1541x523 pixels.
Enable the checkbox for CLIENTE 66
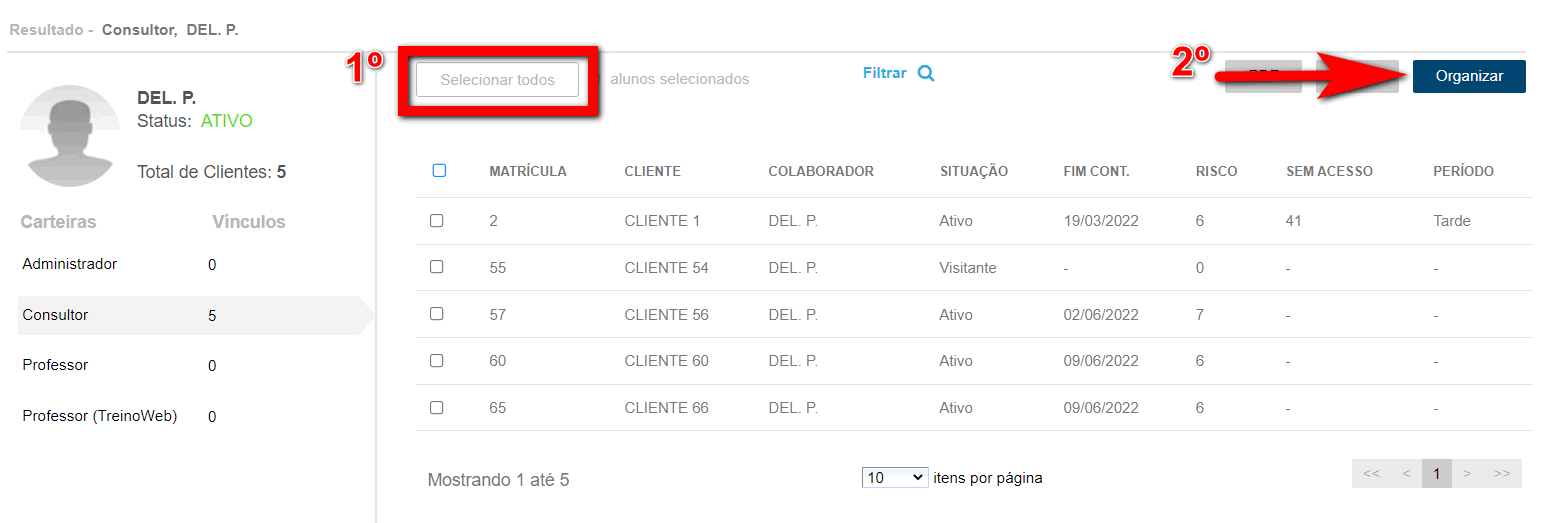(x=437, y=408)
